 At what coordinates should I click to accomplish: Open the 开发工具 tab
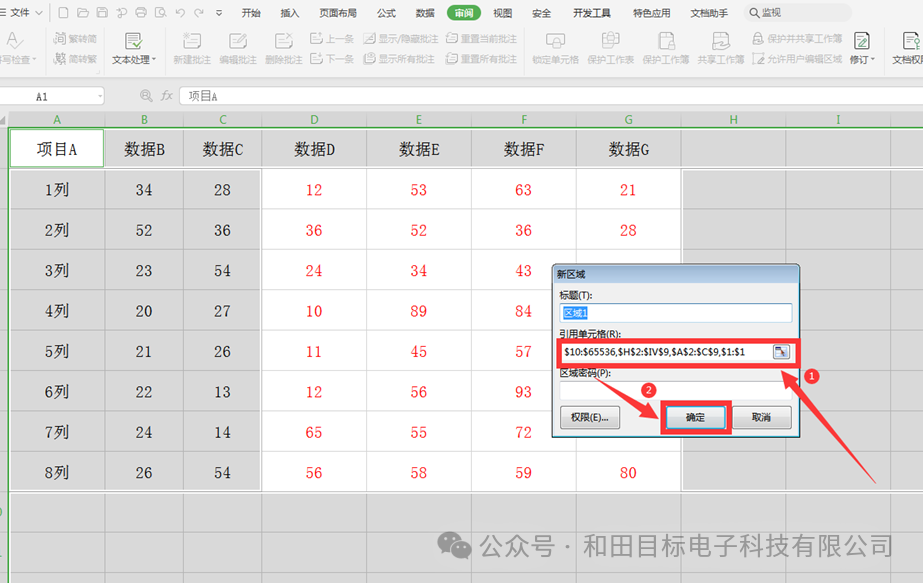click(592, 12)
